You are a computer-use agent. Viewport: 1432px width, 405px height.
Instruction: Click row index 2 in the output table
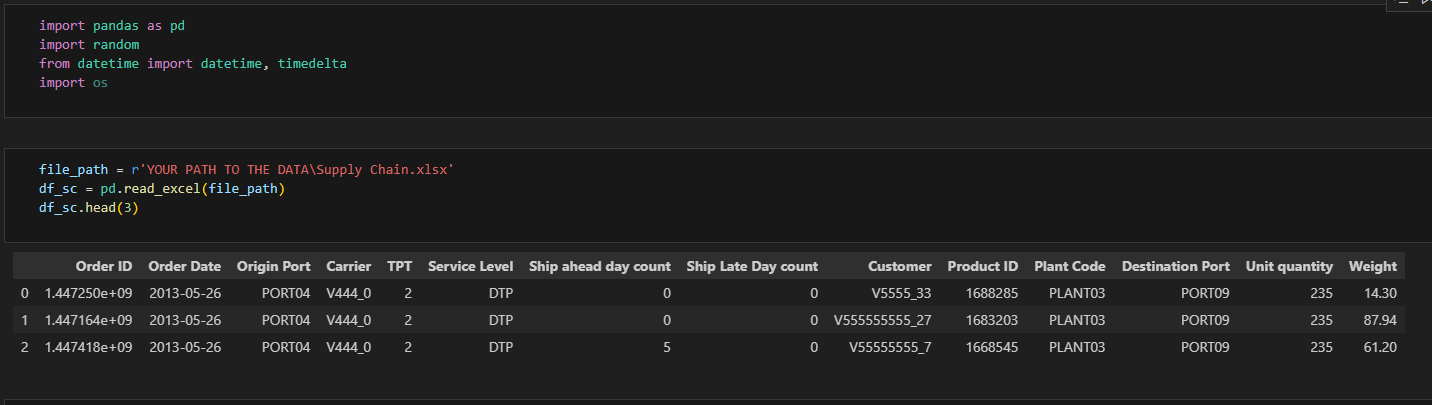point(24,347)
